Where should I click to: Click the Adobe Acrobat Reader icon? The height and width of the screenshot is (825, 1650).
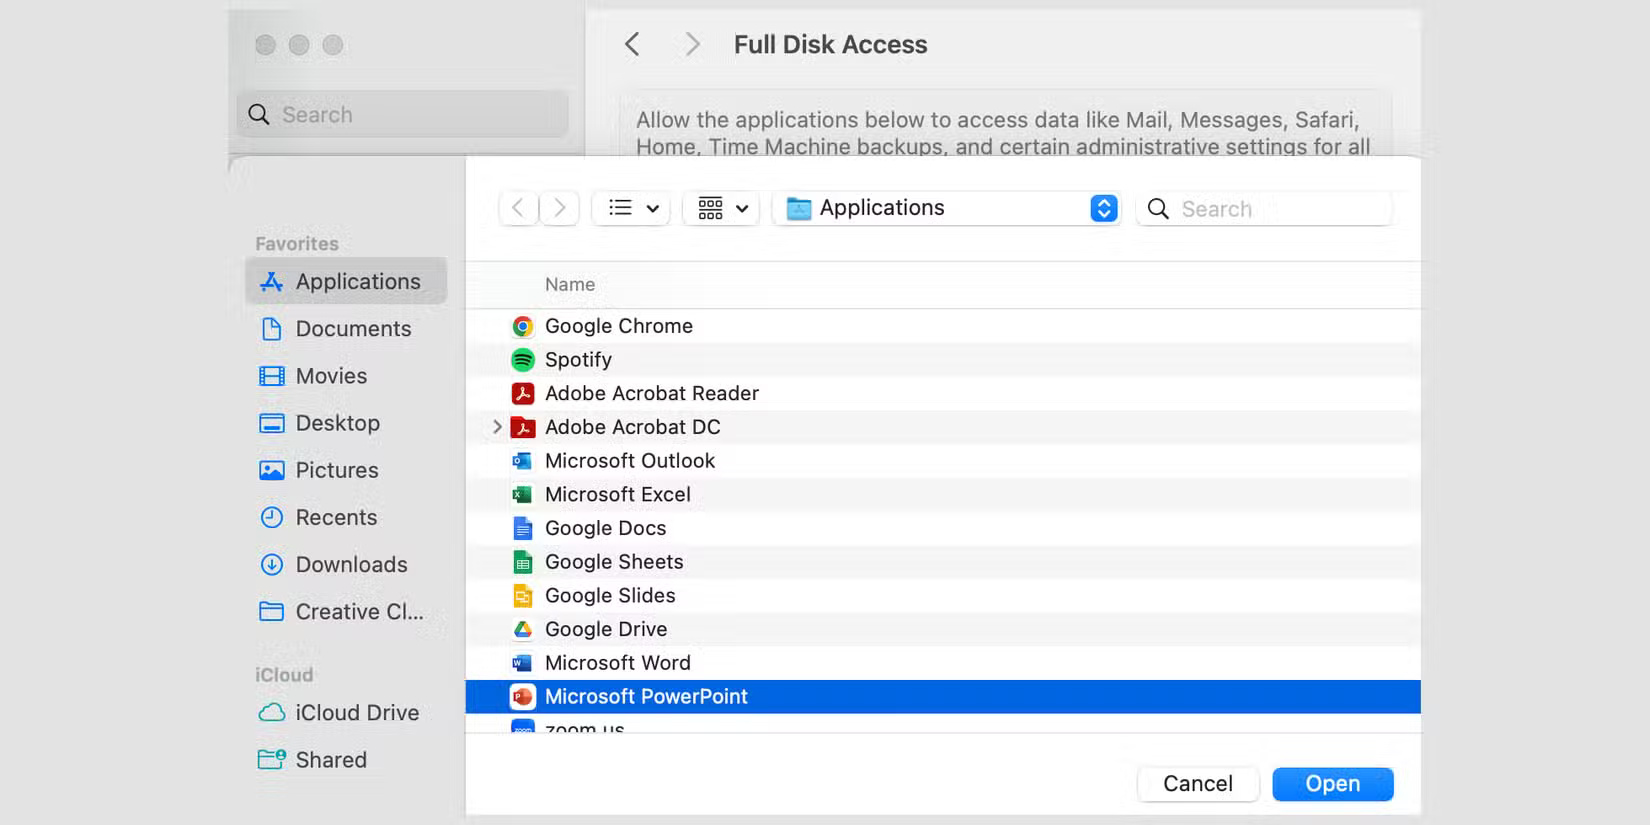[x=522, y=394]
